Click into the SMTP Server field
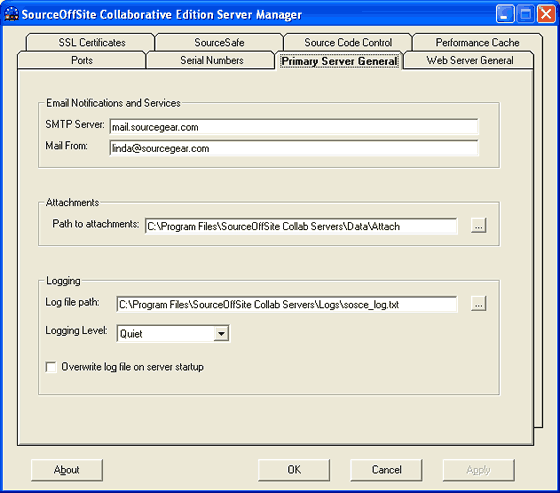The width and height of the screenshot is (560, 493). (294, 127)
